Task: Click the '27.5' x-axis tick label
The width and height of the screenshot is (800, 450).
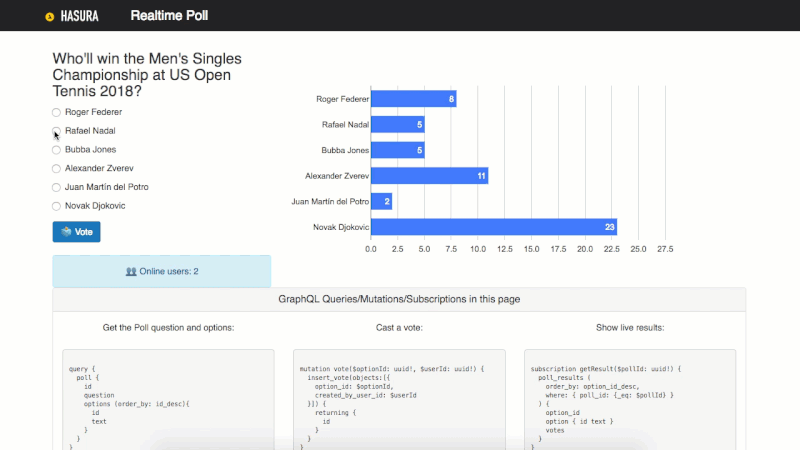Action: pos(665,249)
